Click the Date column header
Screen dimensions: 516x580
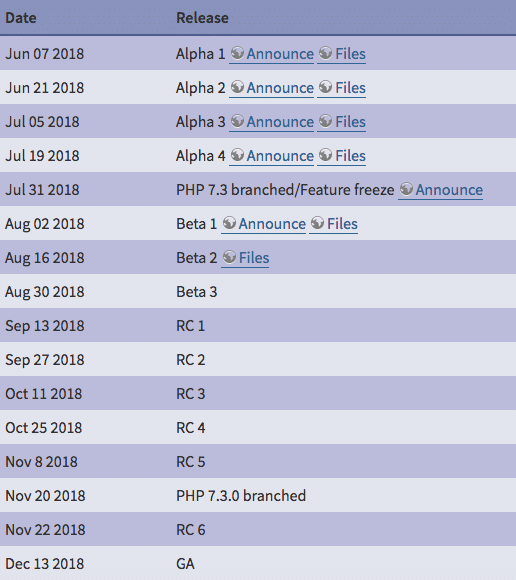pos(21,18)
